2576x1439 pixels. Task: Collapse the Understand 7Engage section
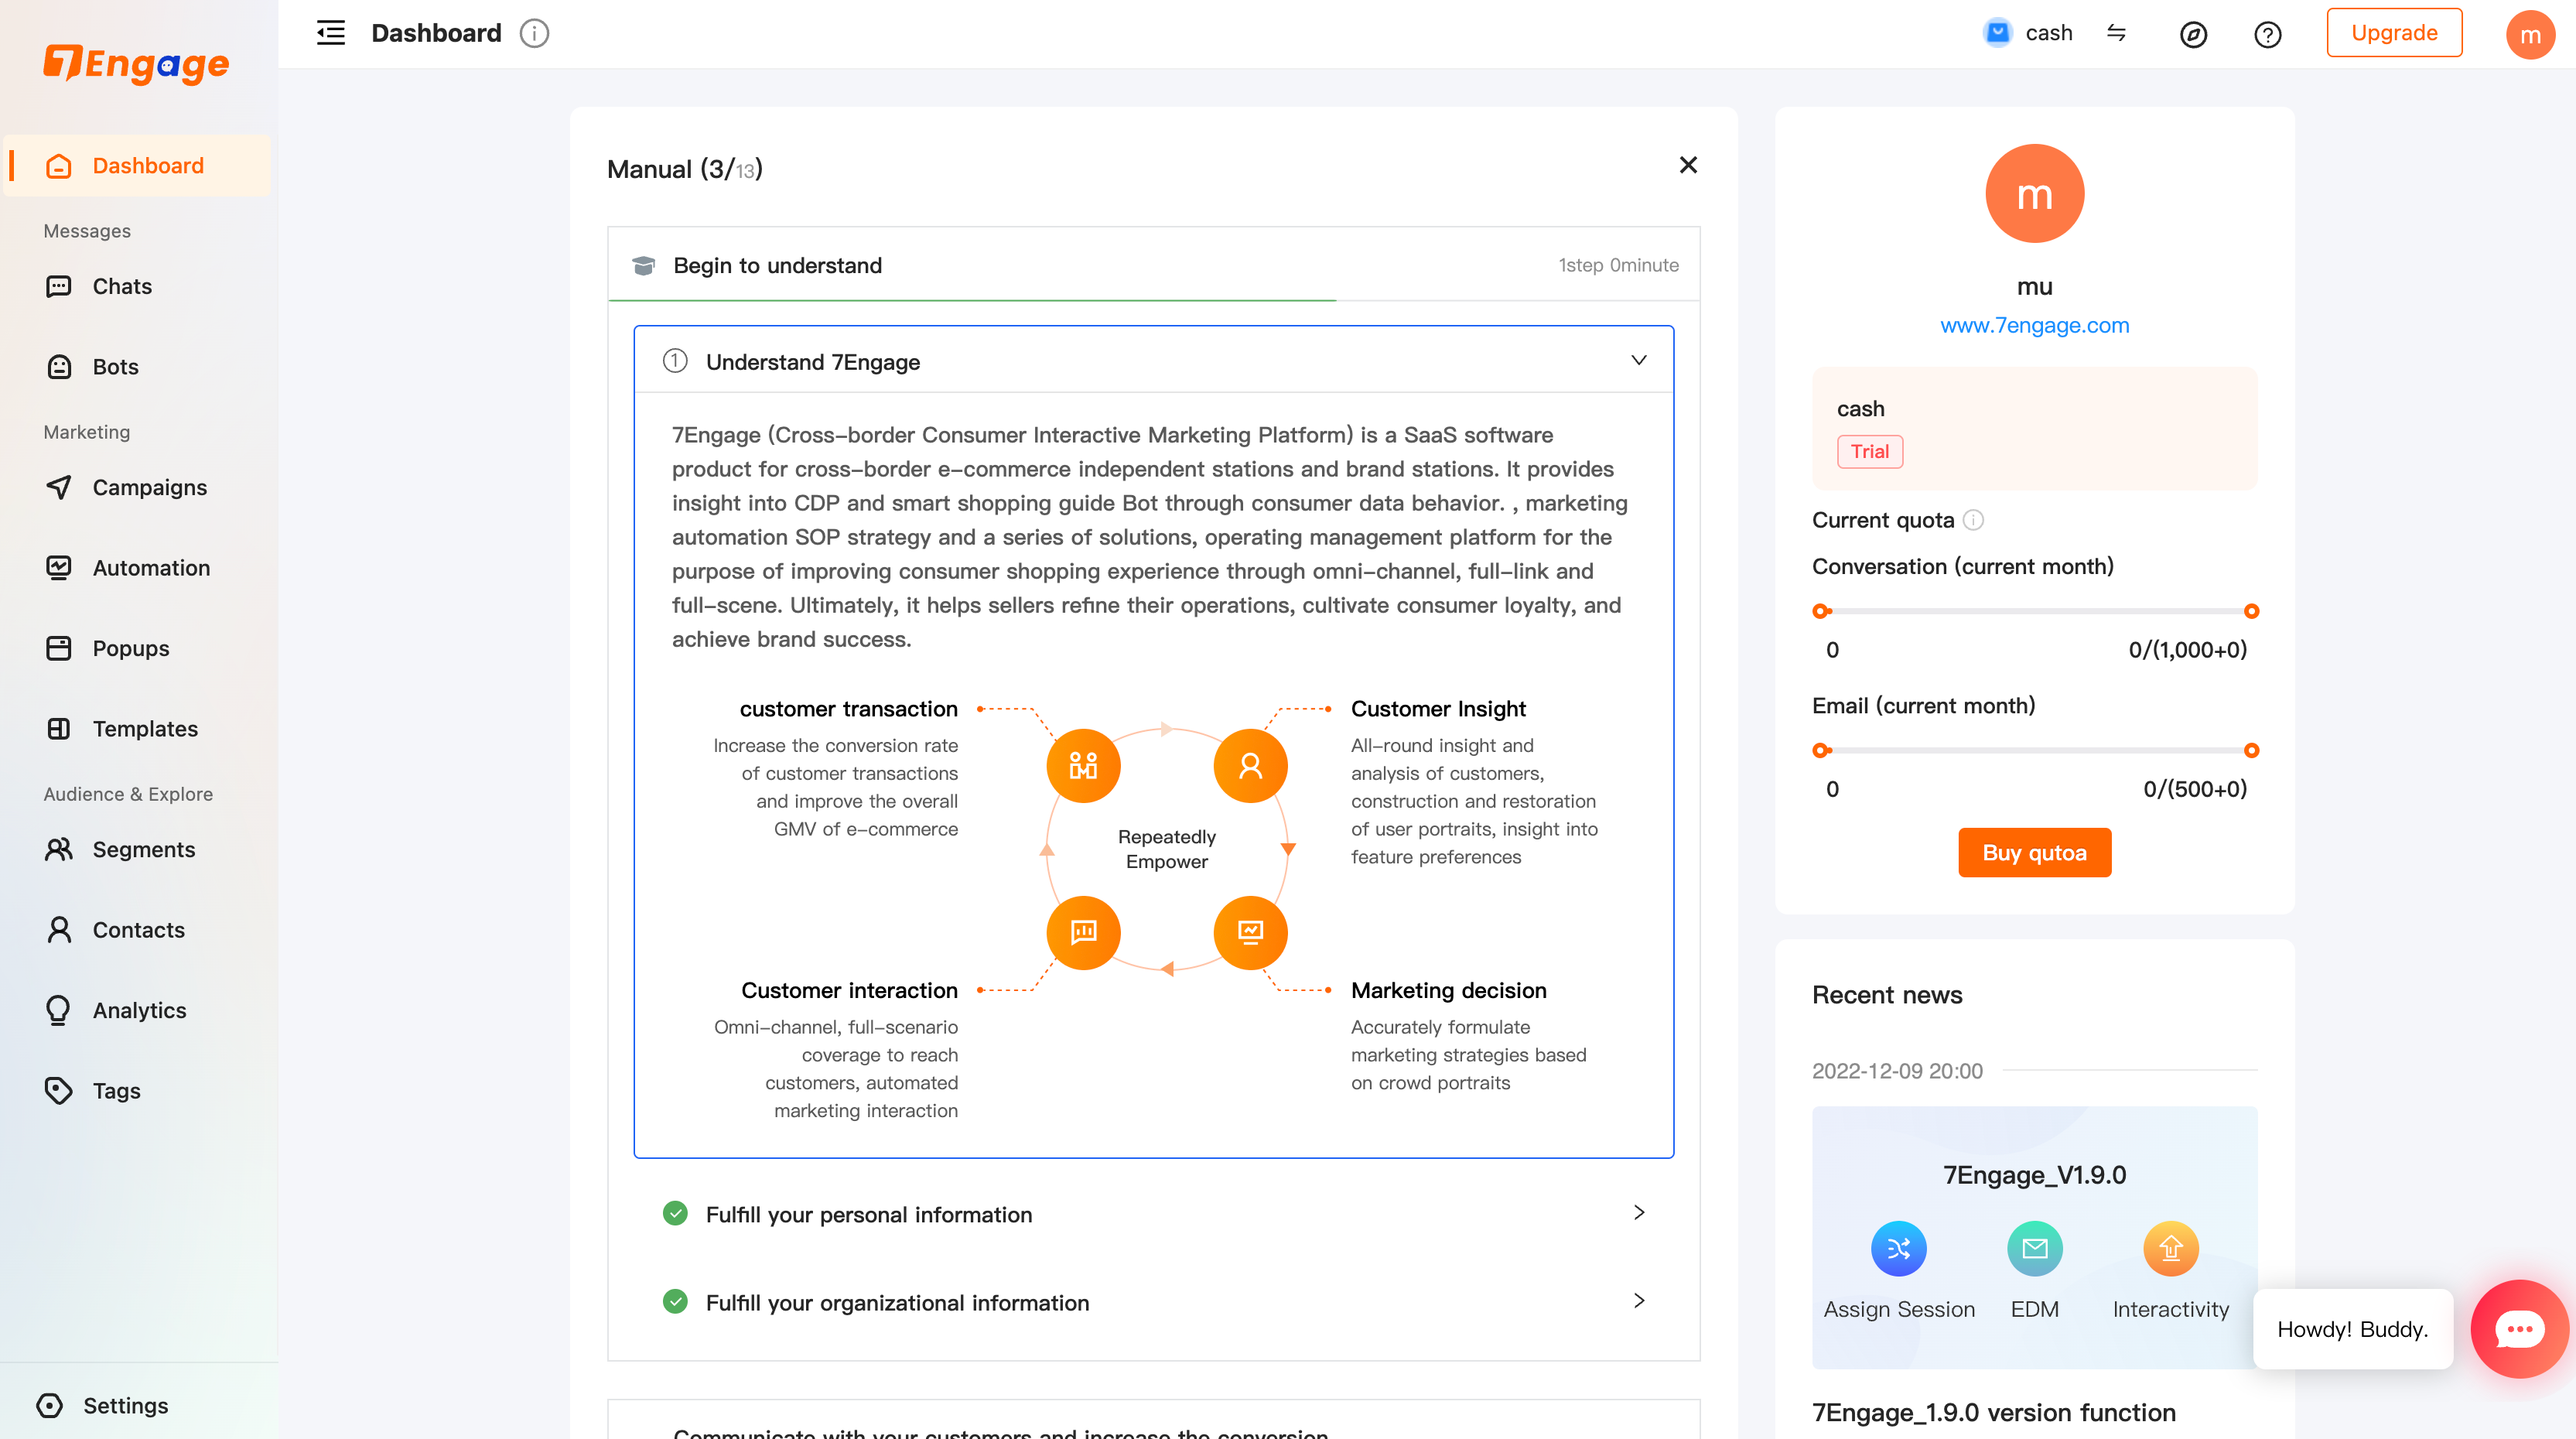1639,361
